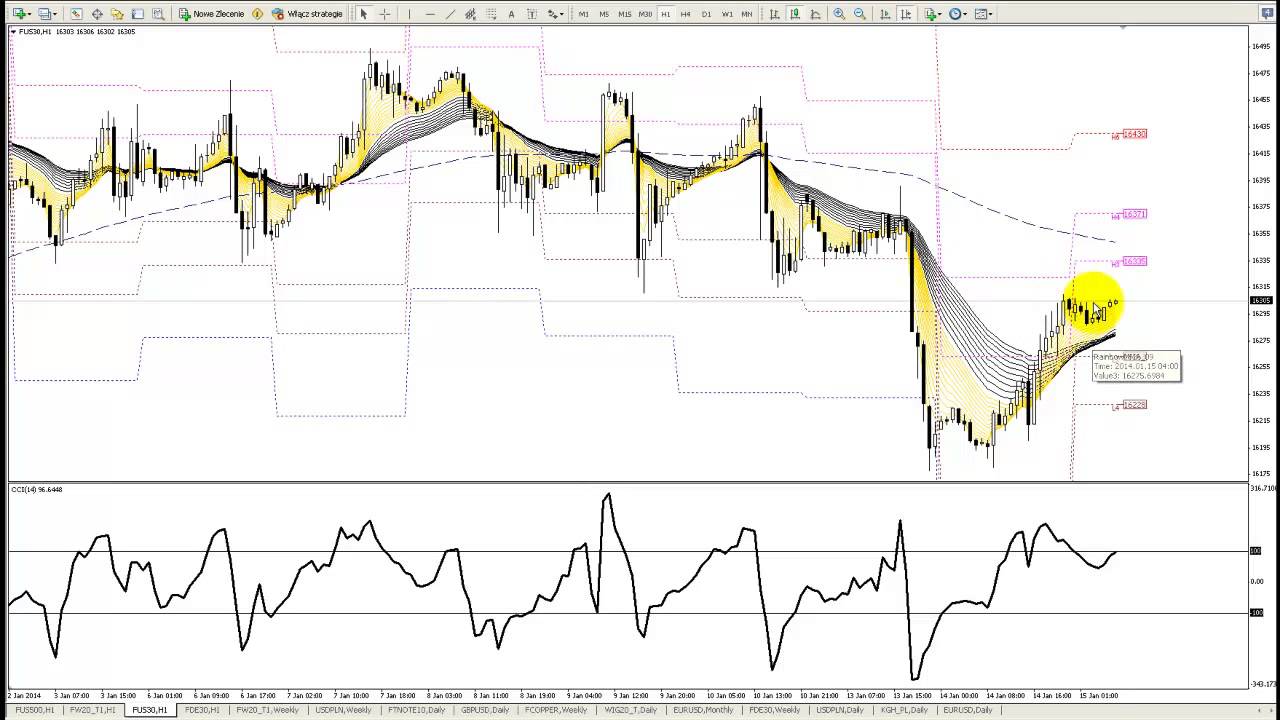1280x720 pixels.
Task: Click the 16371 pink pivot level label
Action: pos(1134,214)
